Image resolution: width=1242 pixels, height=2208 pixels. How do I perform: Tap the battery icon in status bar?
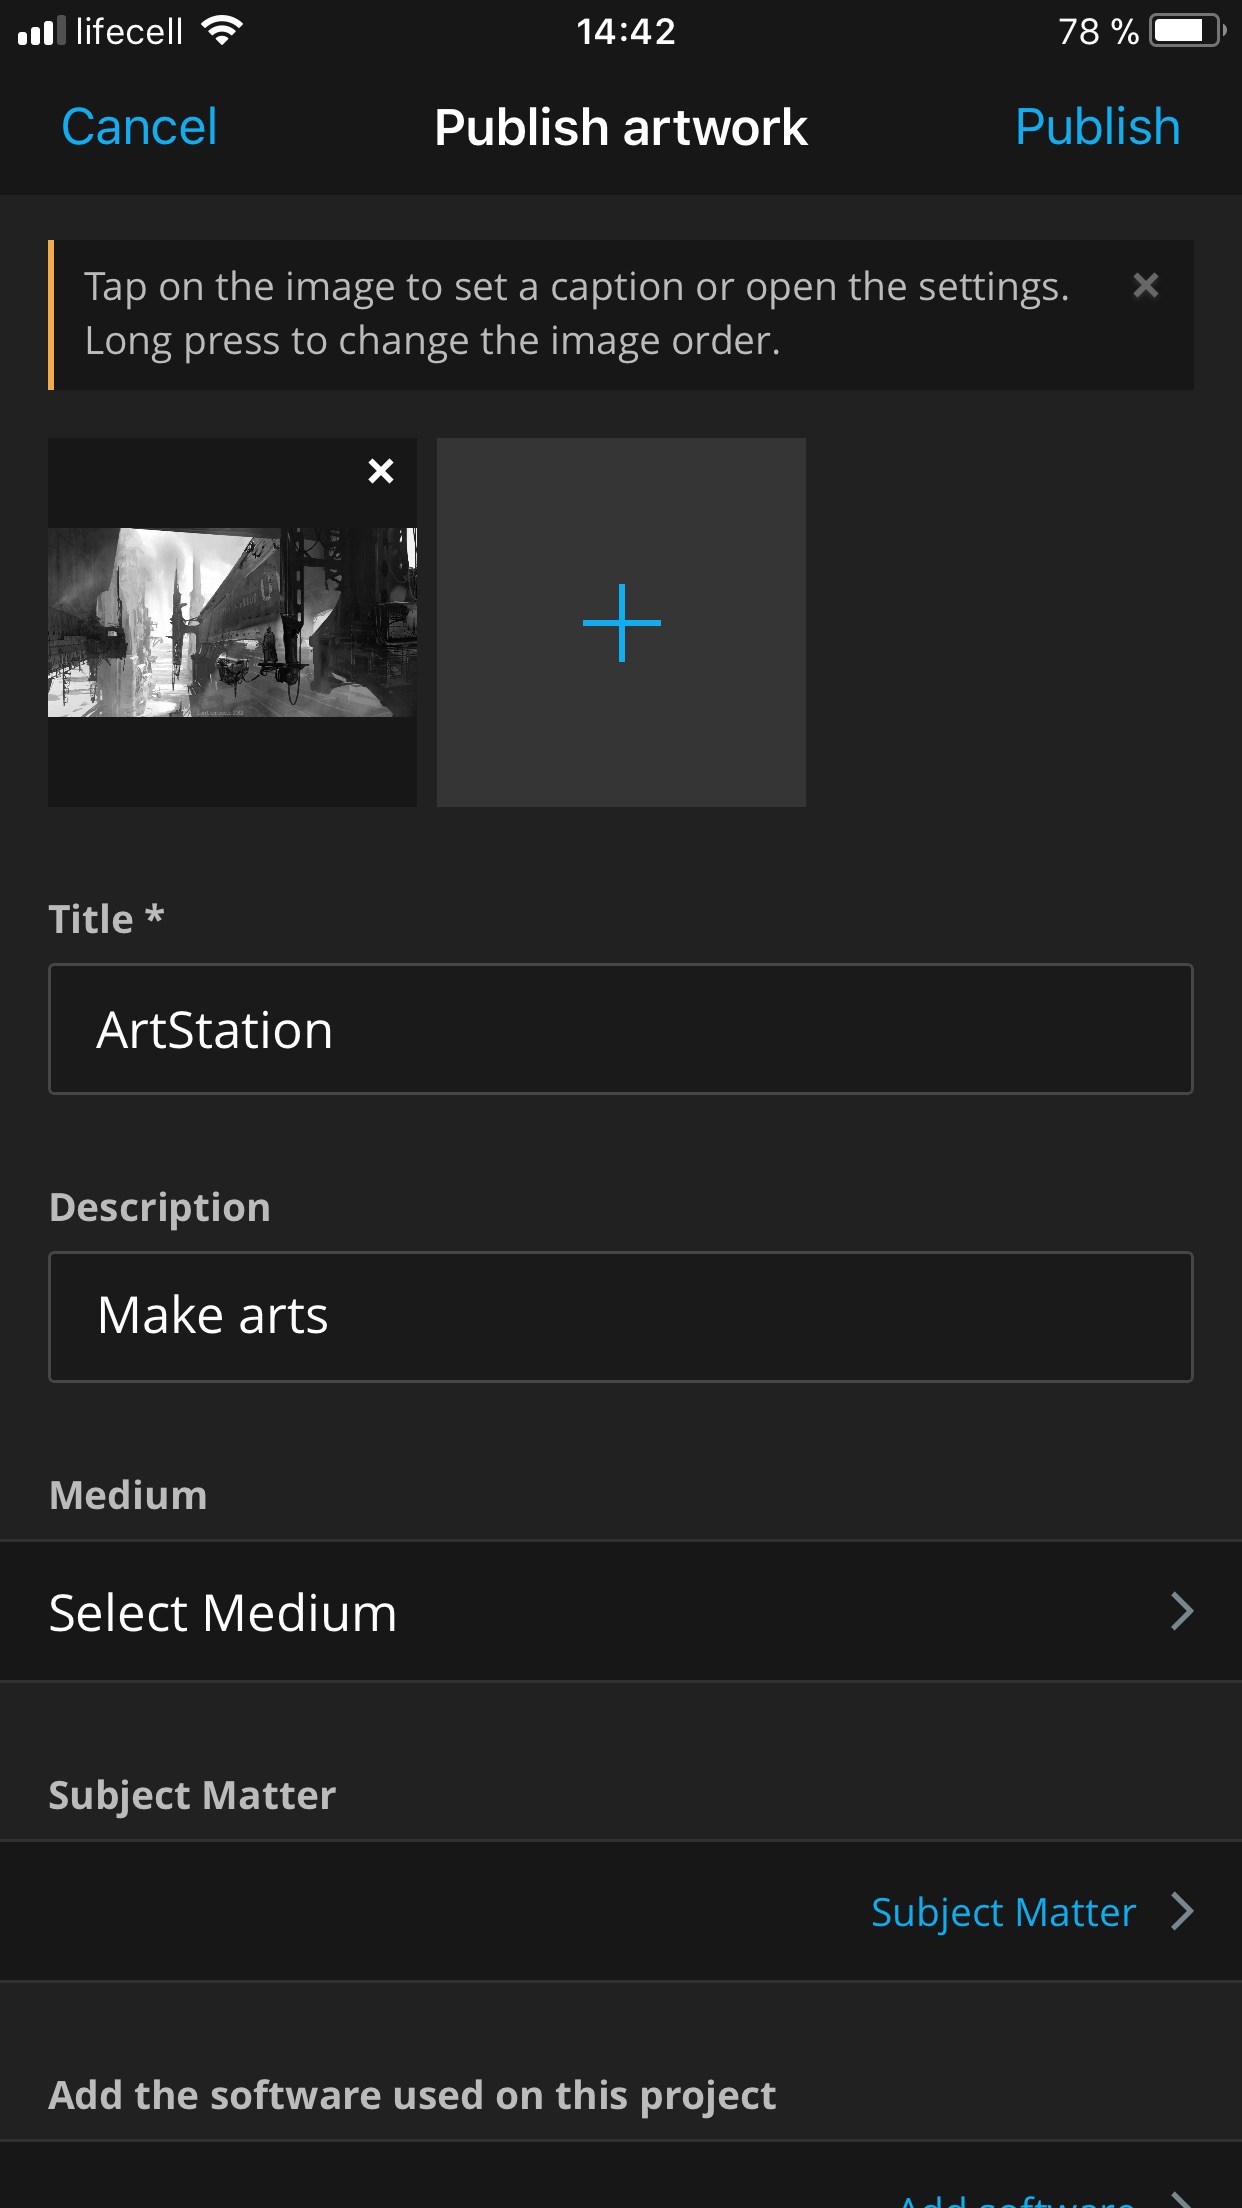[1187, 31]
